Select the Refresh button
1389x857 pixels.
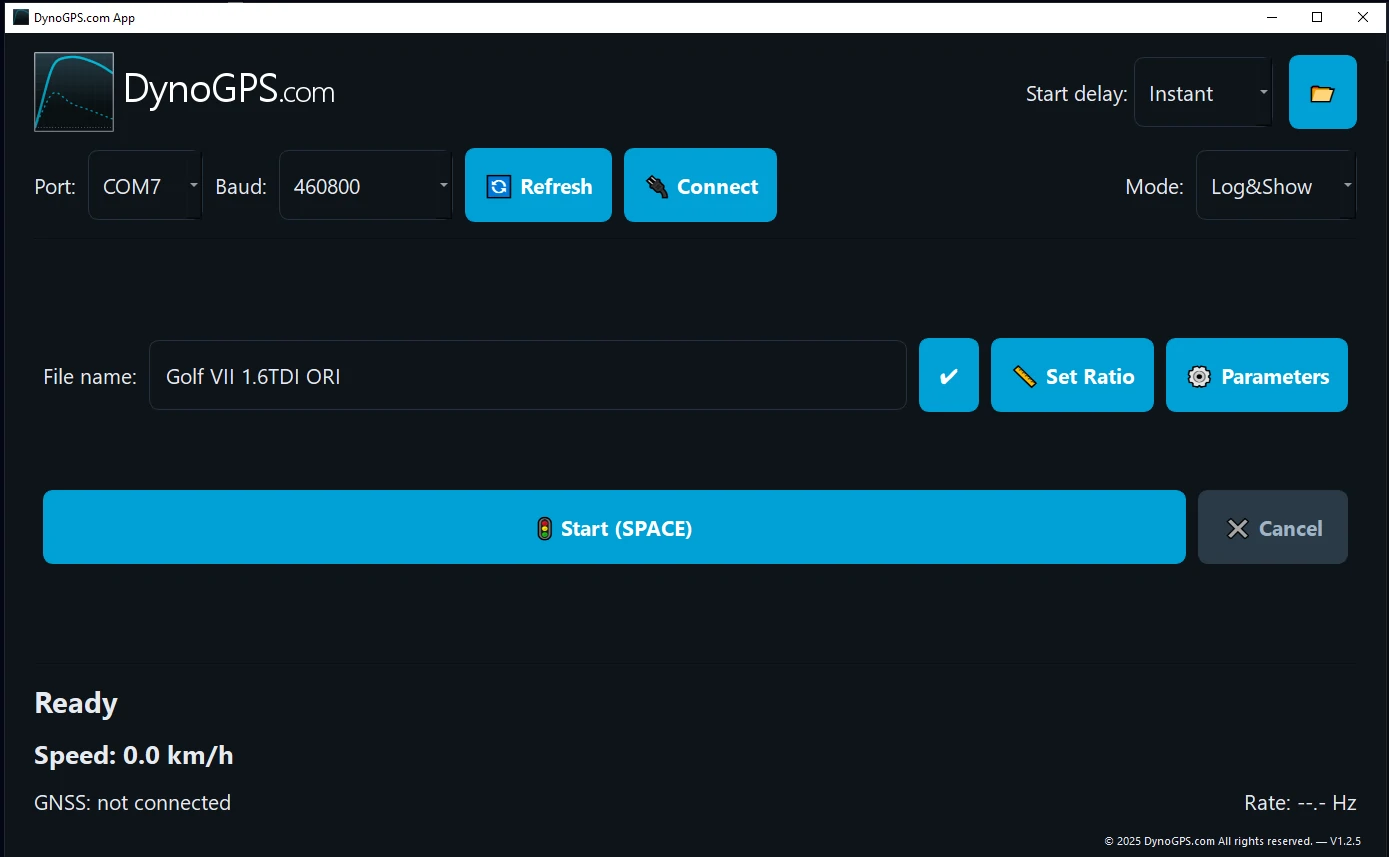coord(538,185)
